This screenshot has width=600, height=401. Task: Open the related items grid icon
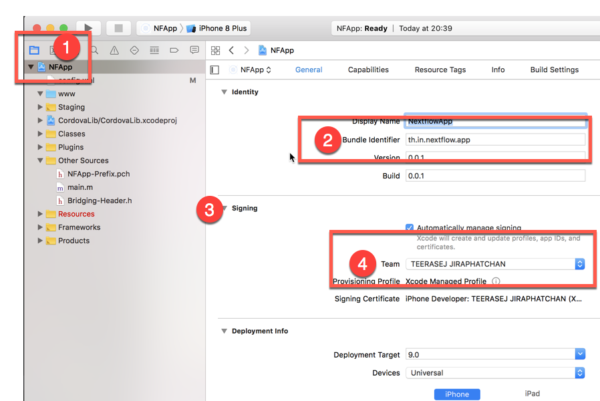click(215, 50)
